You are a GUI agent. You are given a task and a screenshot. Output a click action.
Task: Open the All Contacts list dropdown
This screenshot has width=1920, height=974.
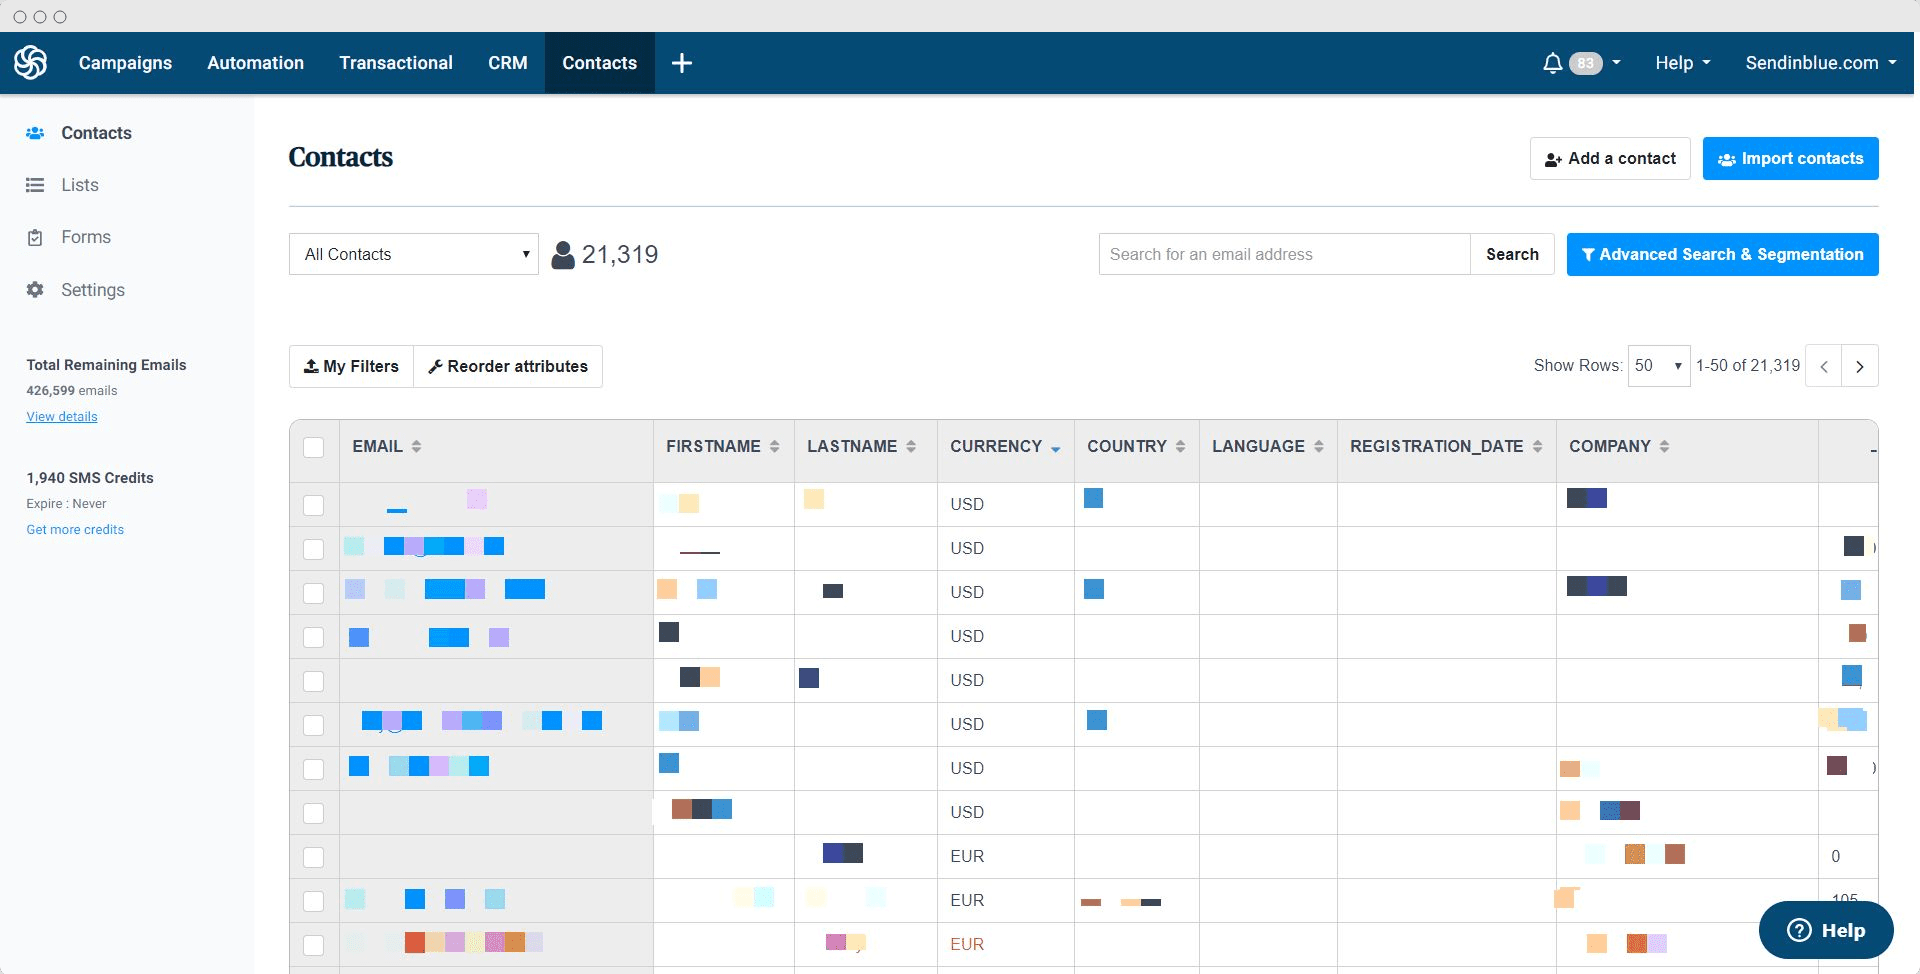pos(413,254)
